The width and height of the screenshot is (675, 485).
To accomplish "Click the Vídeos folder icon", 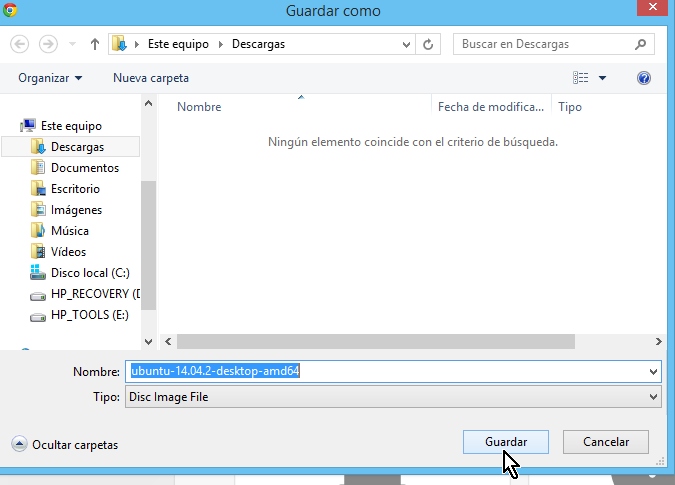I will [38, 251].
